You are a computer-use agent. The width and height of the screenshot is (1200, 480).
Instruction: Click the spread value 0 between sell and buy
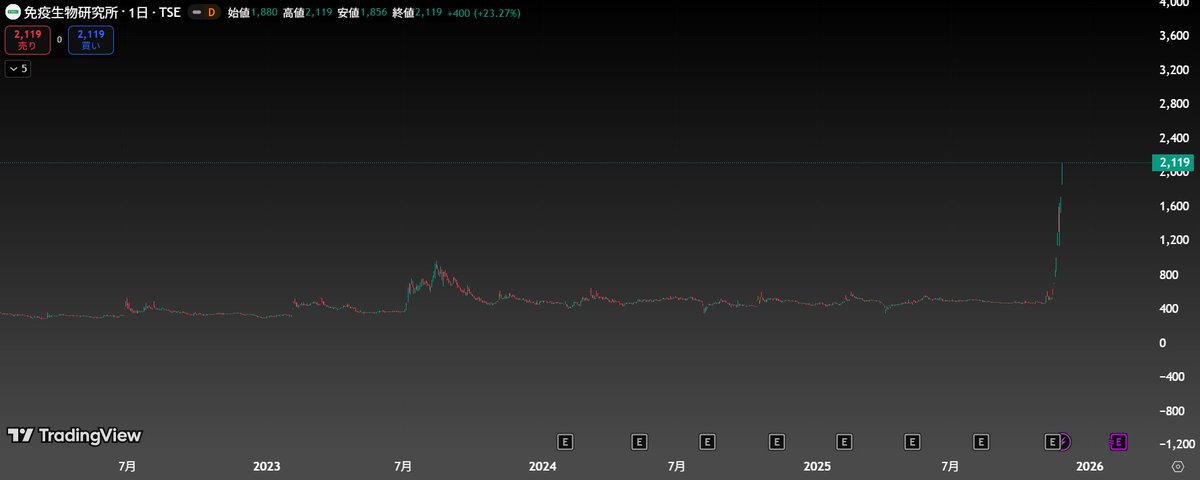click(59, 40)
